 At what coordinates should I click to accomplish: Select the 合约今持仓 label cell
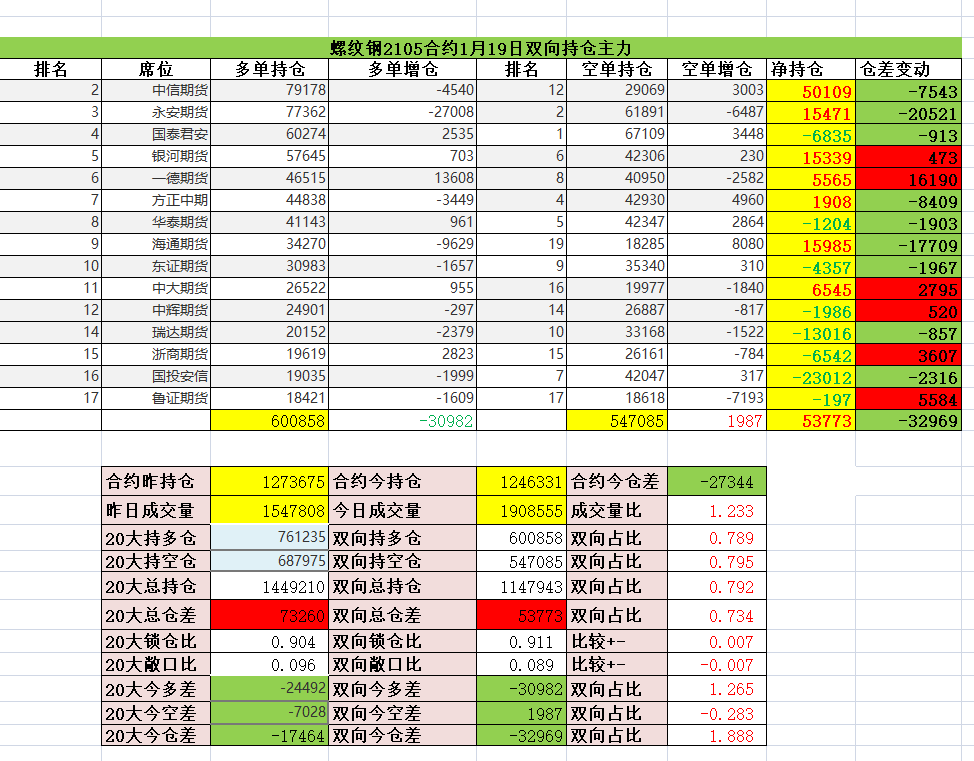point(403,481)
